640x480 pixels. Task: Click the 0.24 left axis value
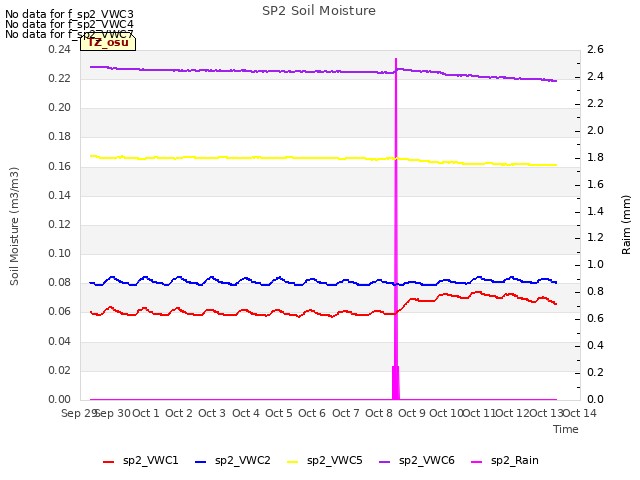(x=60, y=49)
